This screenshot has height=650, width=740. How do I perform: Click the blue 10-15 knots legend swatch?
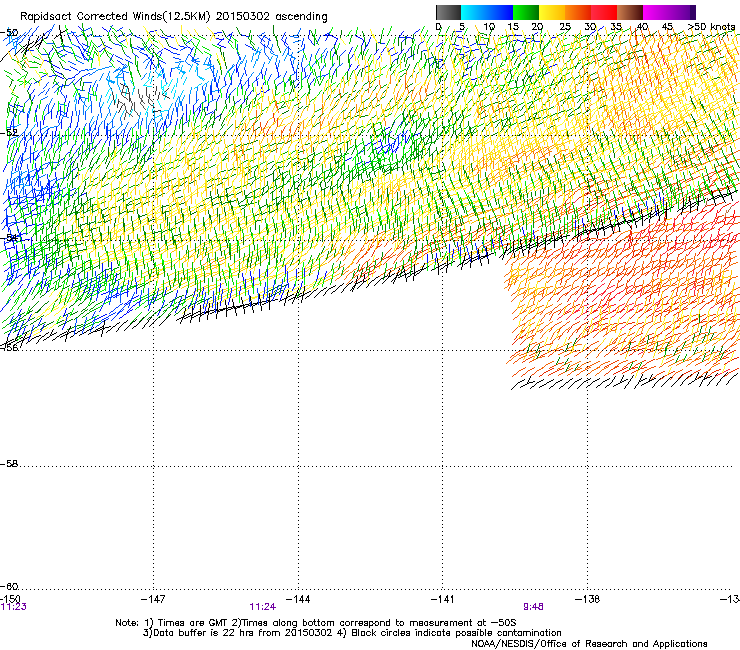coord(500,12)
